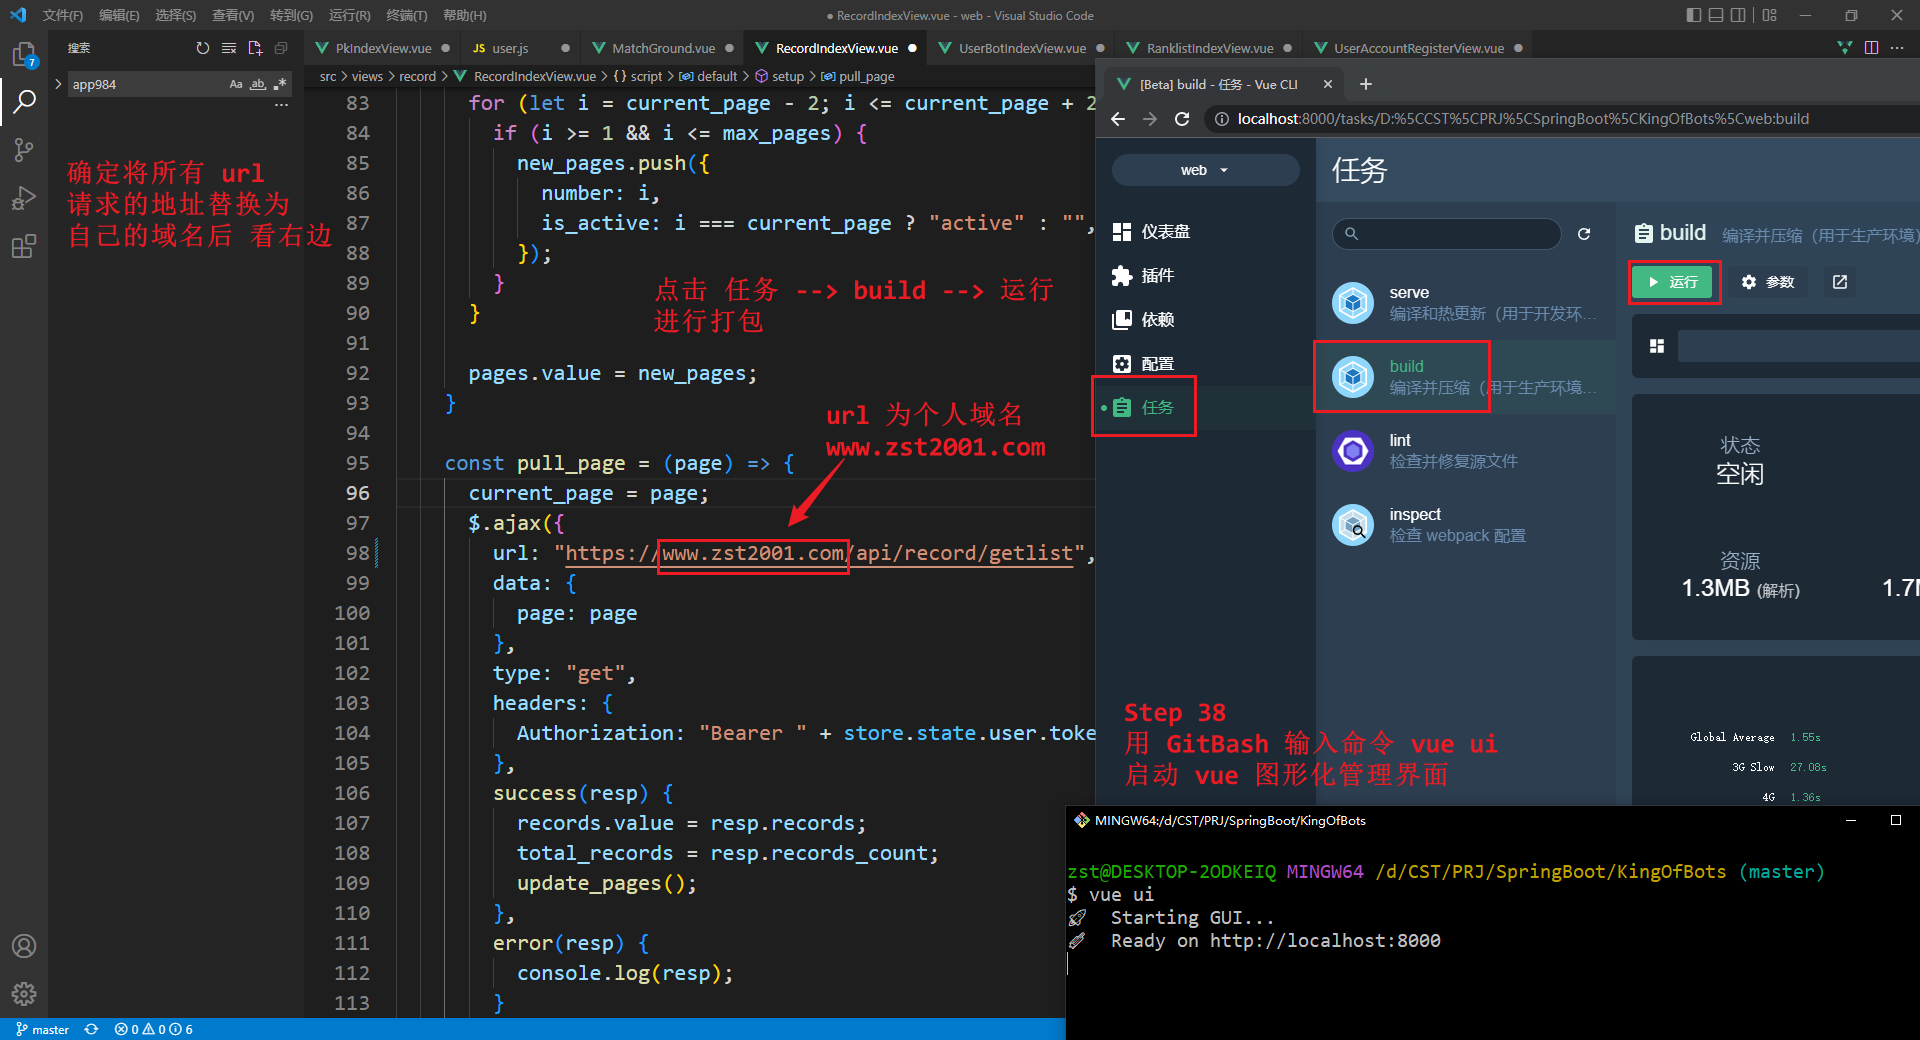Select the build task

coord(1465,376)
